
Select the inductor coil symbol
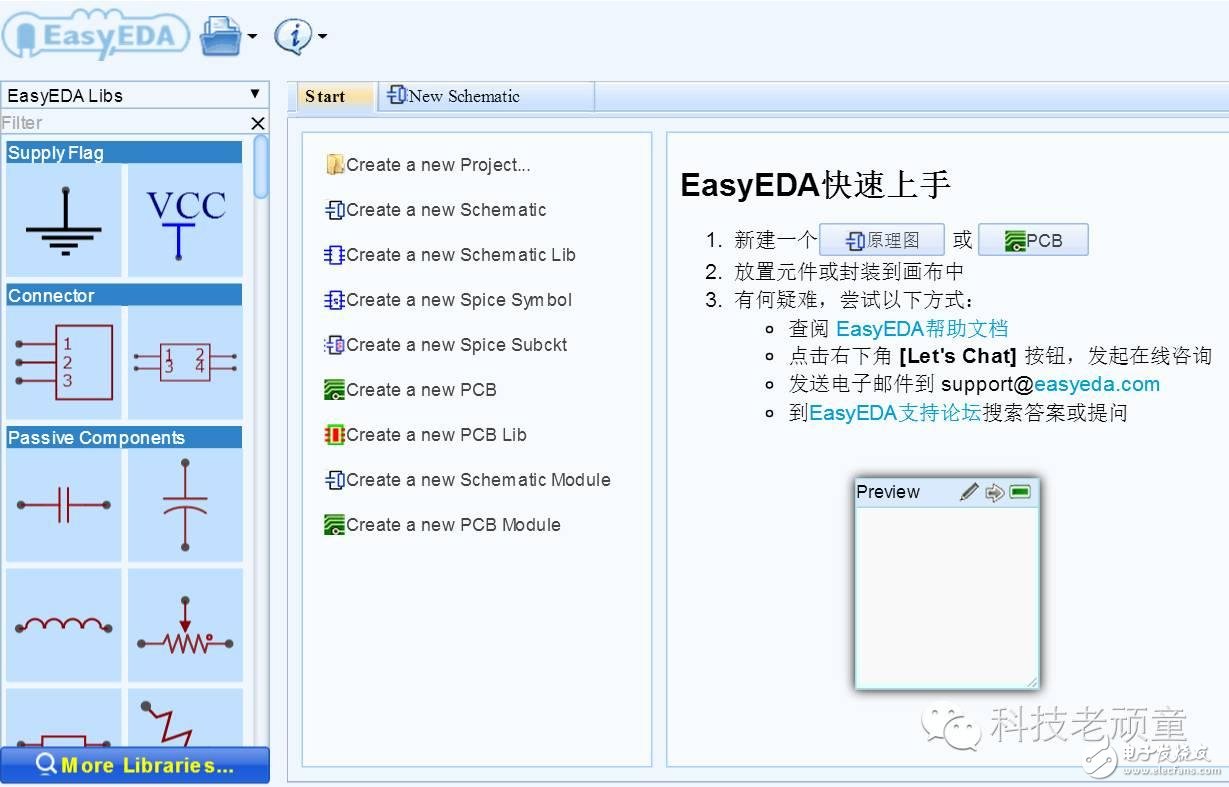[x=64, y=625]
